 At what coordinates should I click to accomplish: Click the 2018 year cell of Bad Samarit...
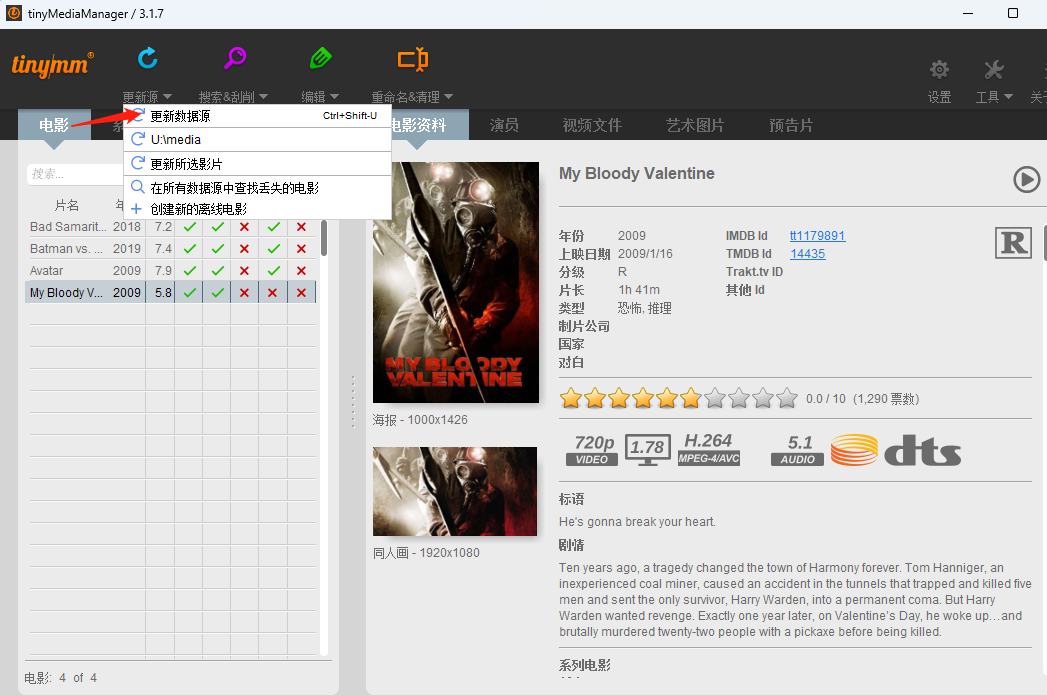coord(127,227)
